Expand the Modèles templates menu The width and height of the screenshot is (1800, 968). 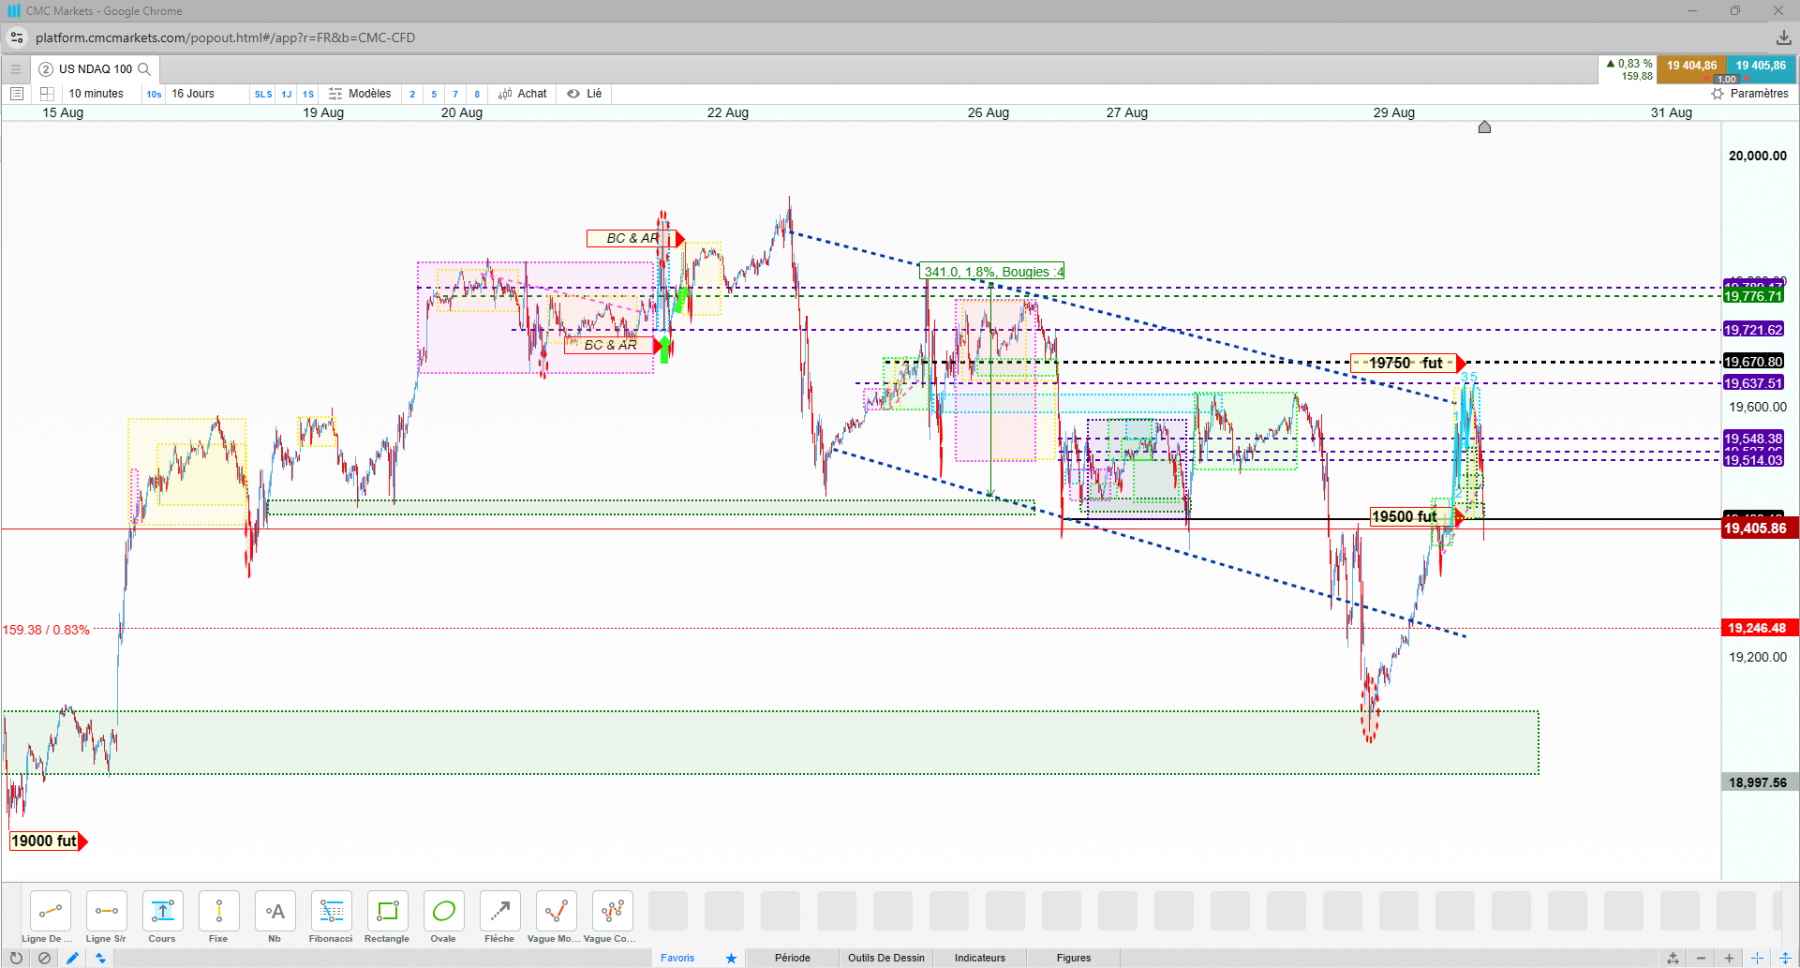click(360, 94)
